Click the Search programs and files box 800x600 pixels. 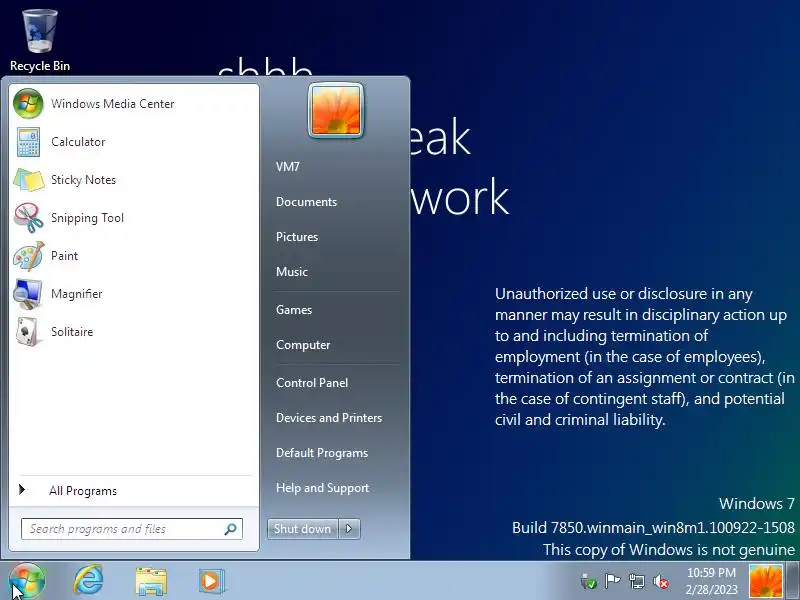coord(132,529)
